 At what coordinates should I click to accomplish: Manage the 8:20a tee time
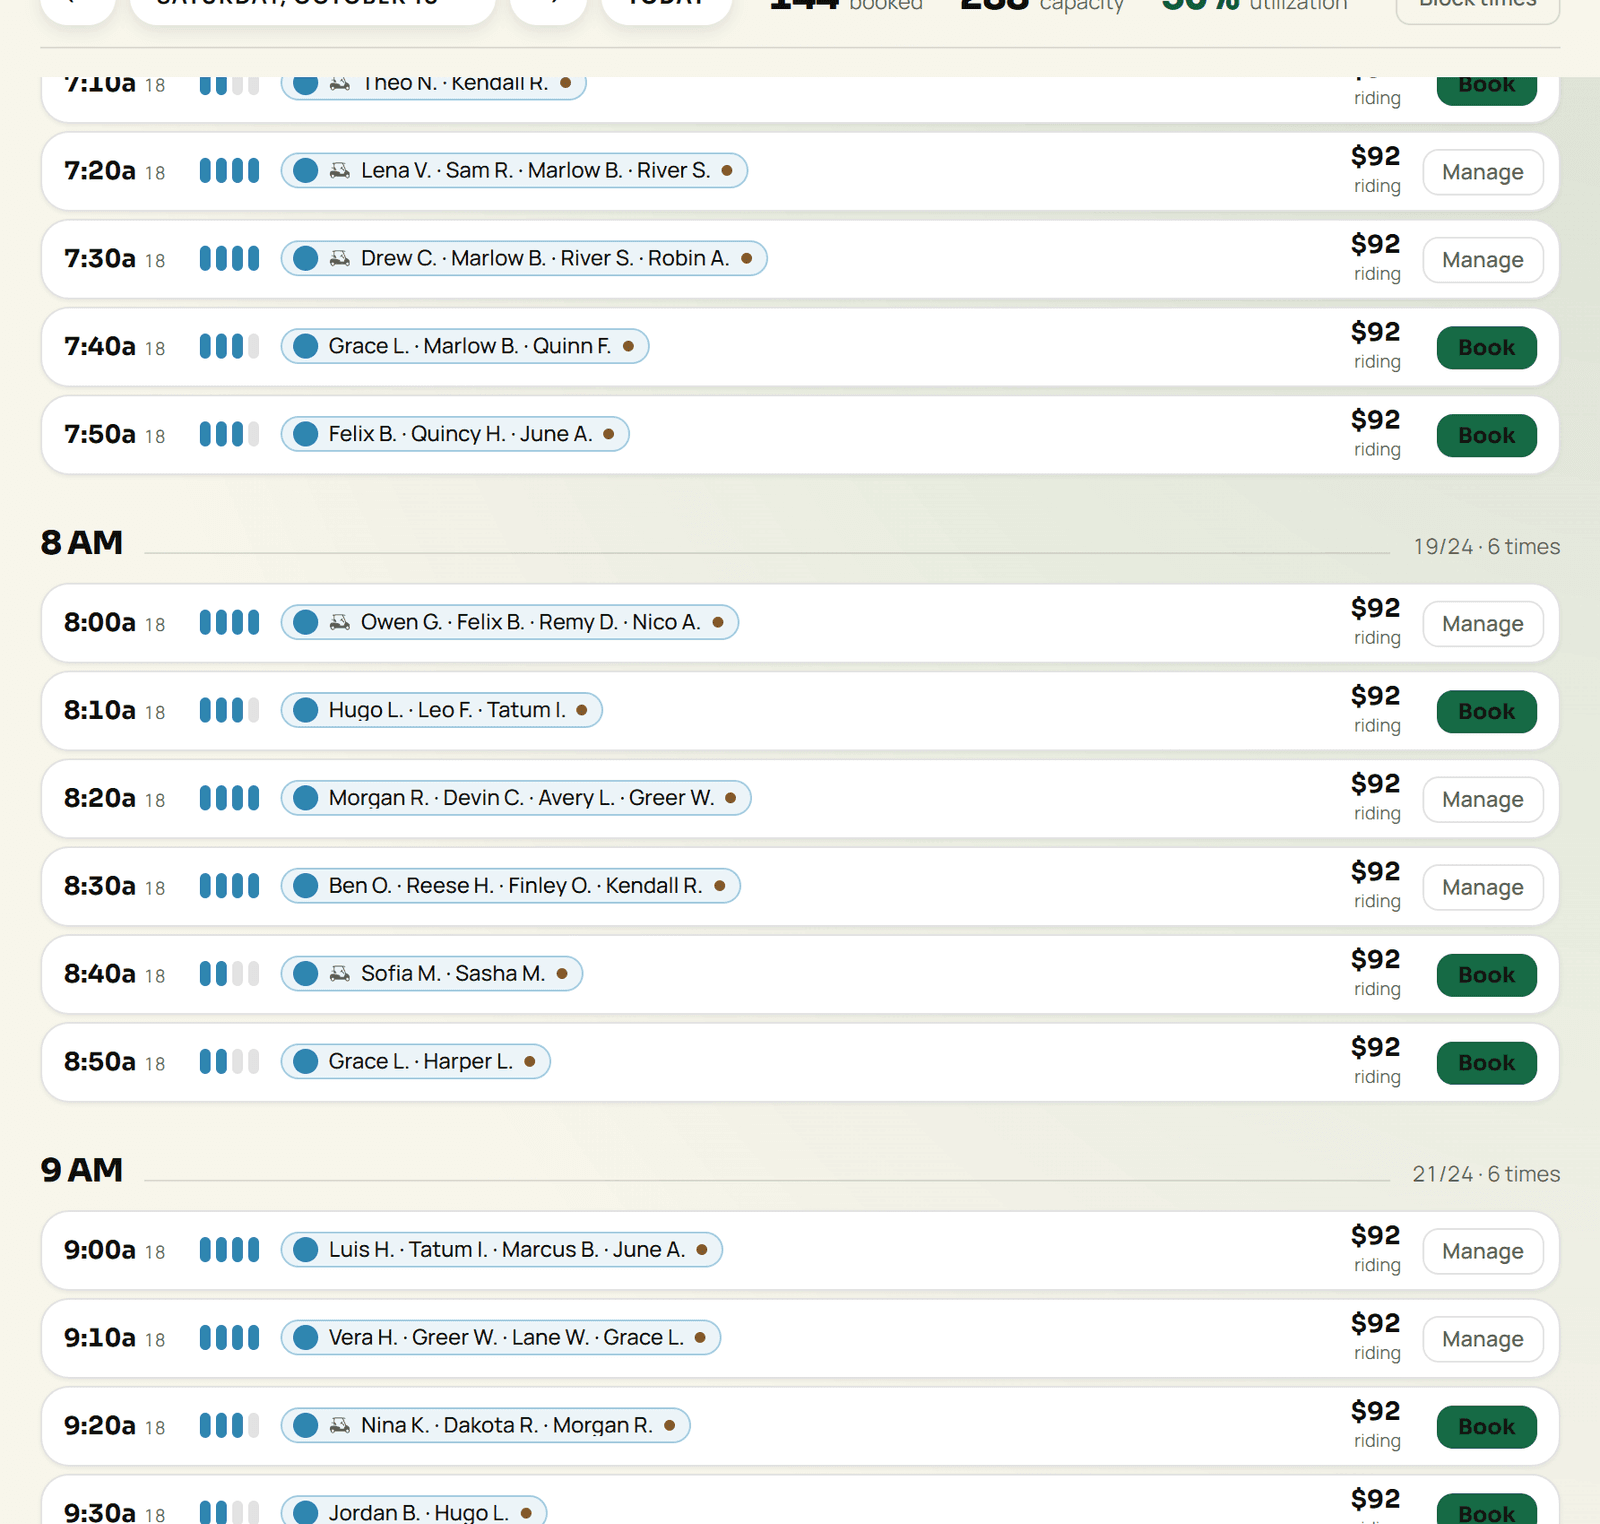click(x=1482, y=800)
